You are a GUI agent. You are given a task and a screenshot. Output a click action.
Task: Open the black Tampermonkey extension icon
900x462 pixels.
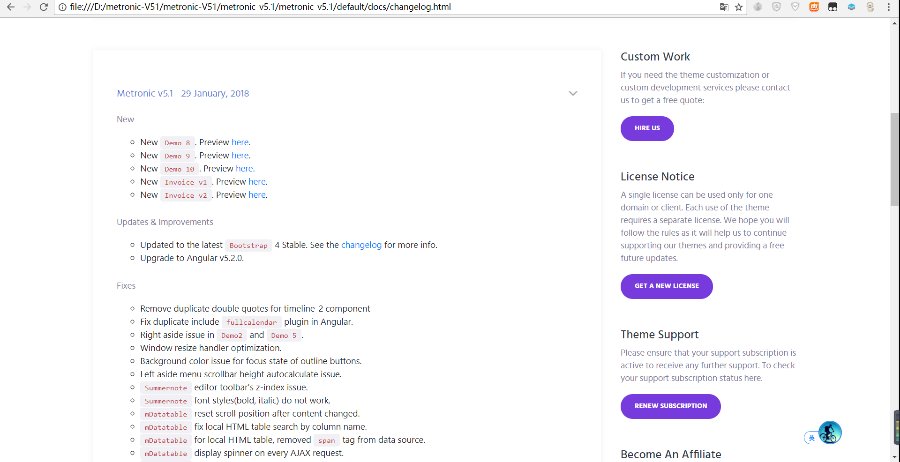(x=832, y=7)
